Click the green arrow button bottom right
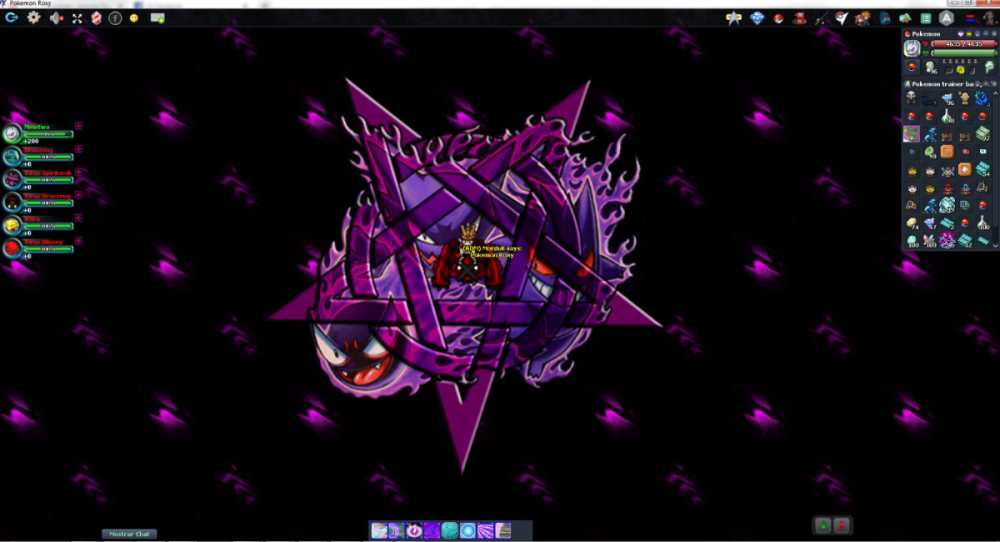This screenshot has height=542, width=1000. [x=823, y=525]
